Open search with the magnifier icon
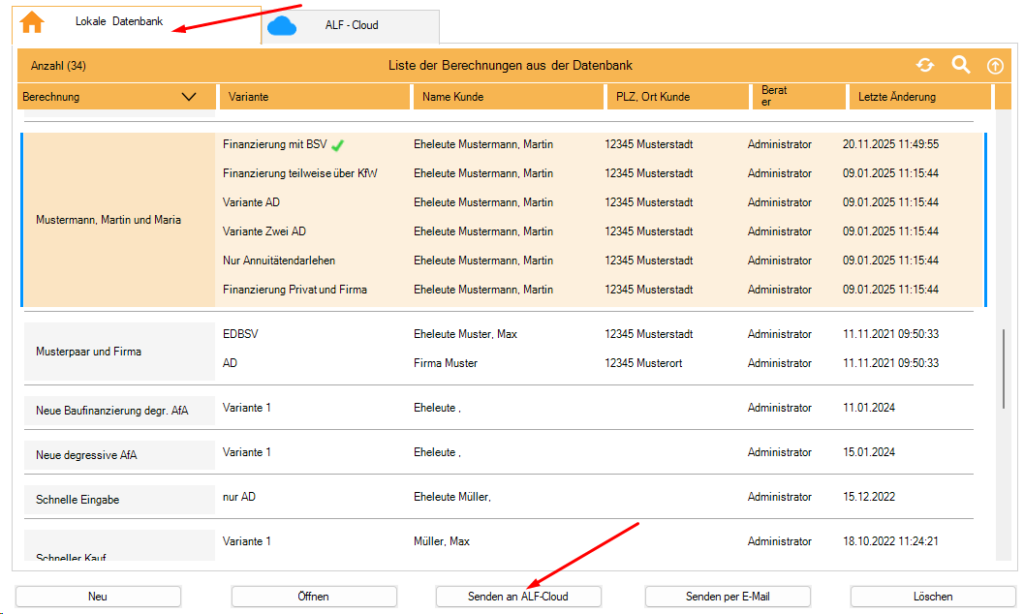The image size is (1024, 614). point(961,65)
